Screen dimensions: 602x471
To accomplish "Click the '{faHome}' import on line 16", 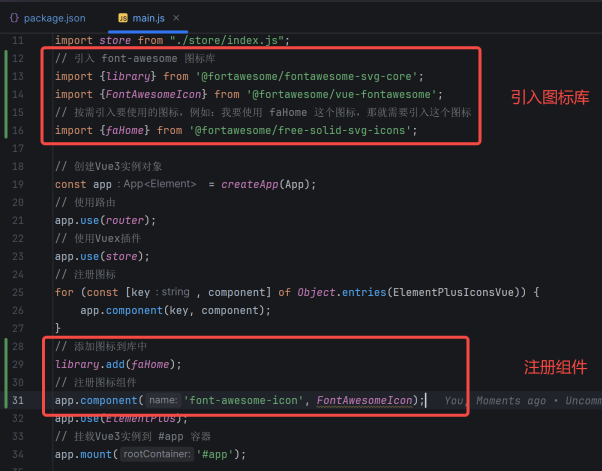I will click(x=124, y=130).
